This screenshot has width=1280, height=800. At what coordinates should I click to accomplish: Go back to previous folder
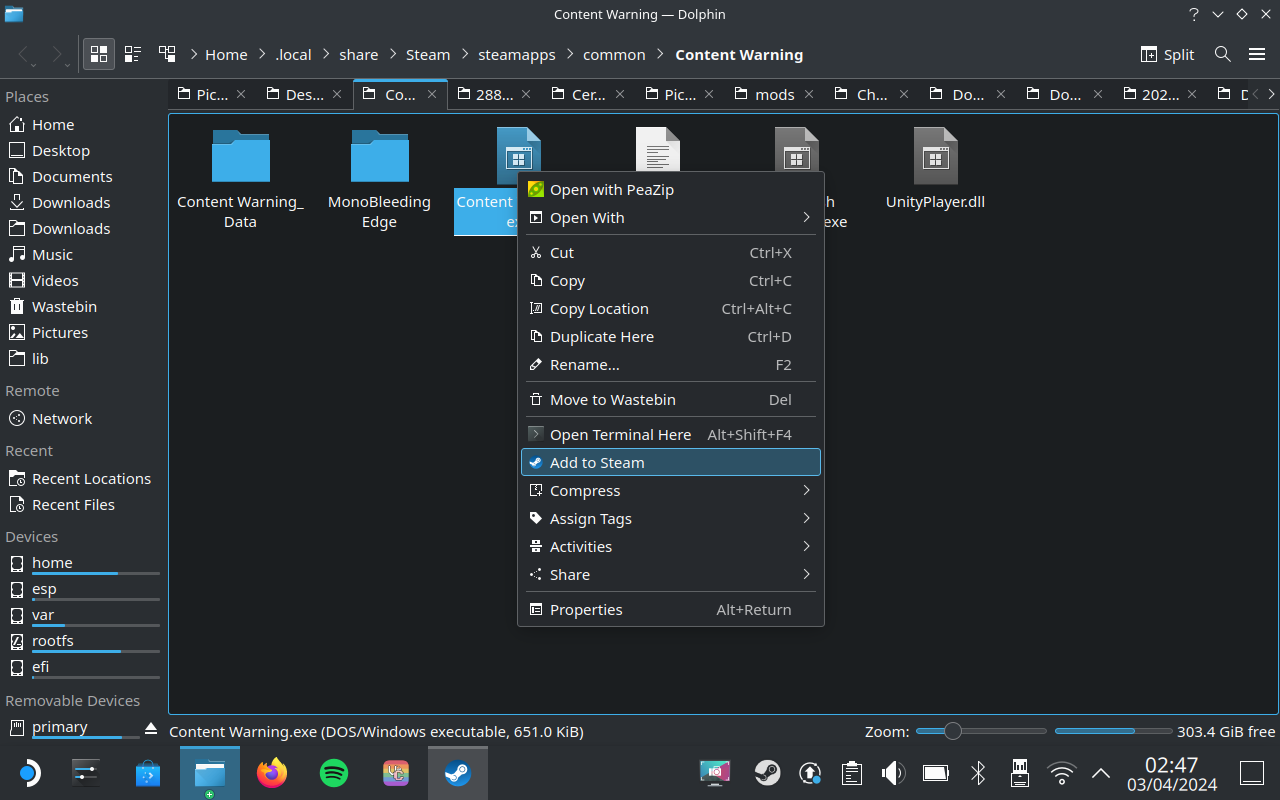pyautogui.click(x=23, y=54)
